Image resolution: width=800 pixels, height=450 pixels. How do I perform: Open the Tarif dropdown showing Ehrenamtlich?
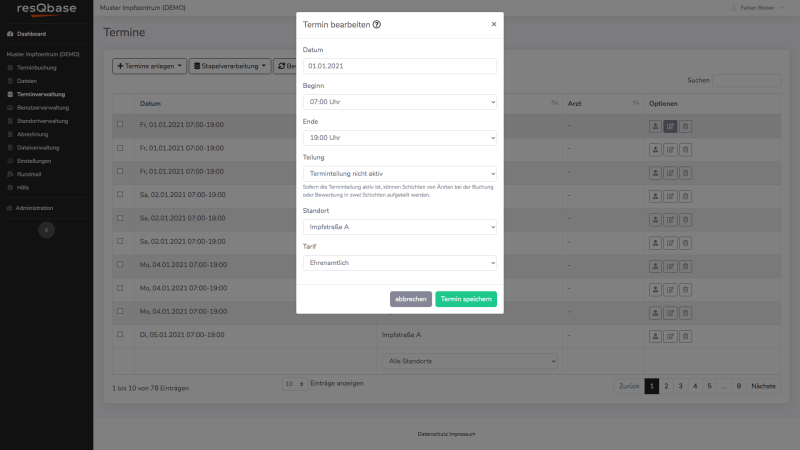399,263
